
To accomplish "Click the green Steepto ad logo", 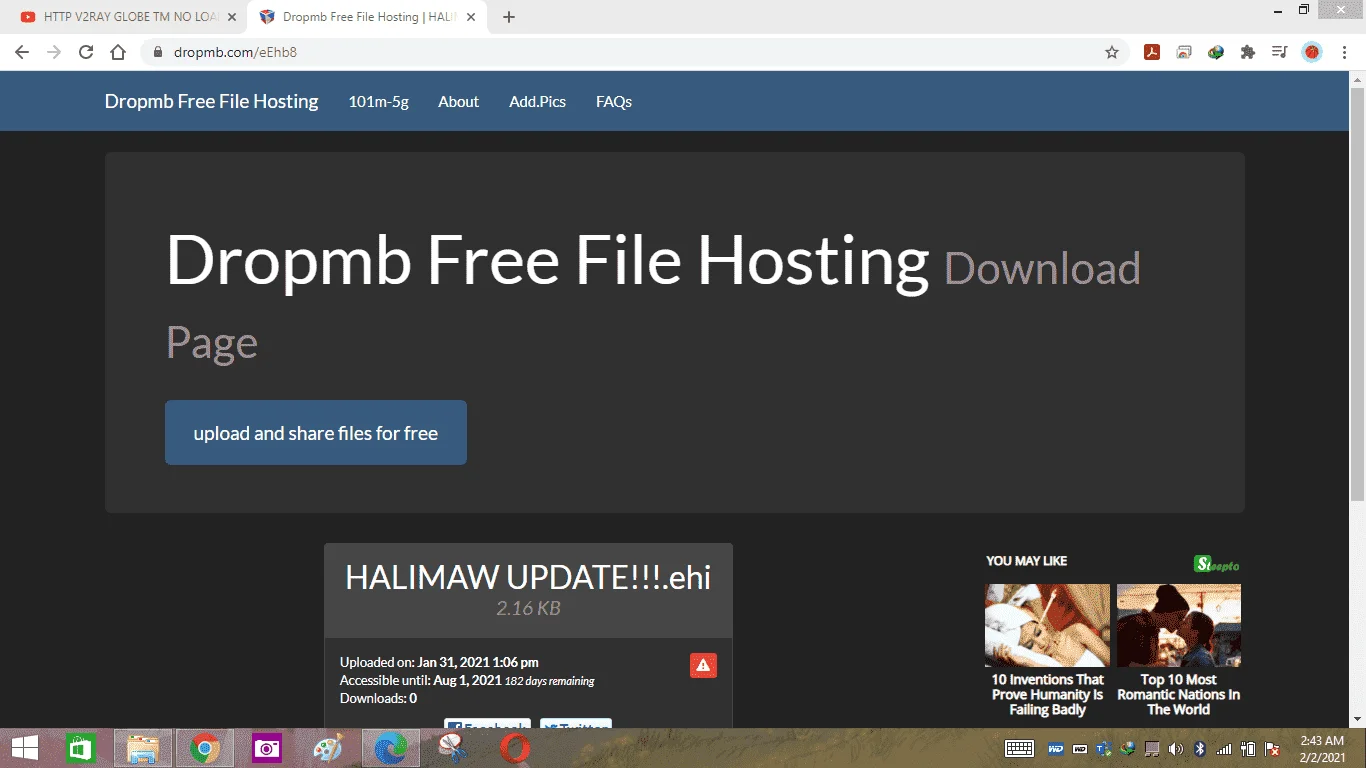I will point(1217,564).
